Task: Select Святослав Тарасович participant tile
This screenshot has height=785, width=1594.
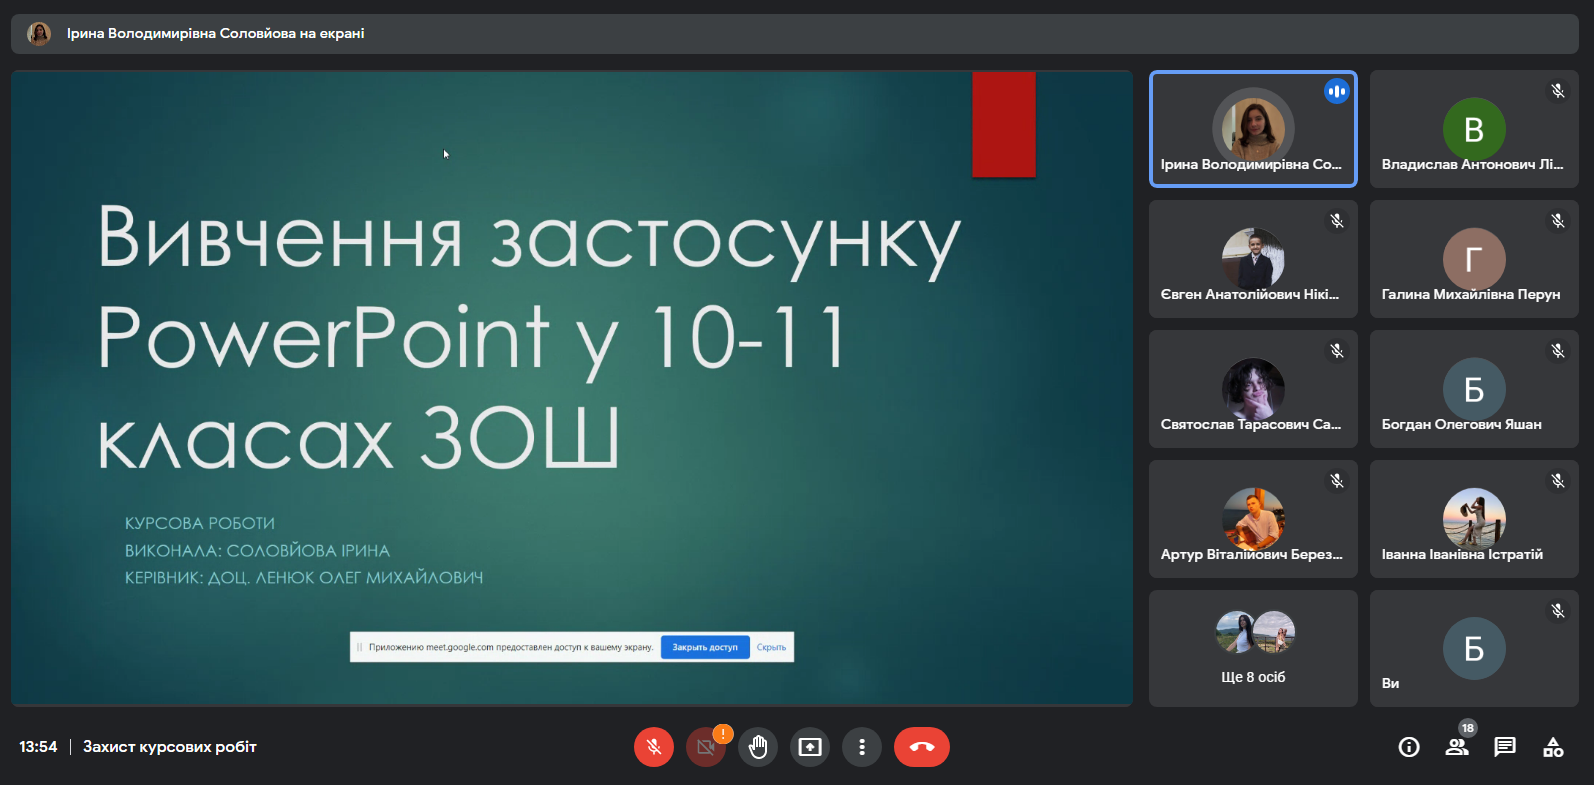Action: (1253, 389)
